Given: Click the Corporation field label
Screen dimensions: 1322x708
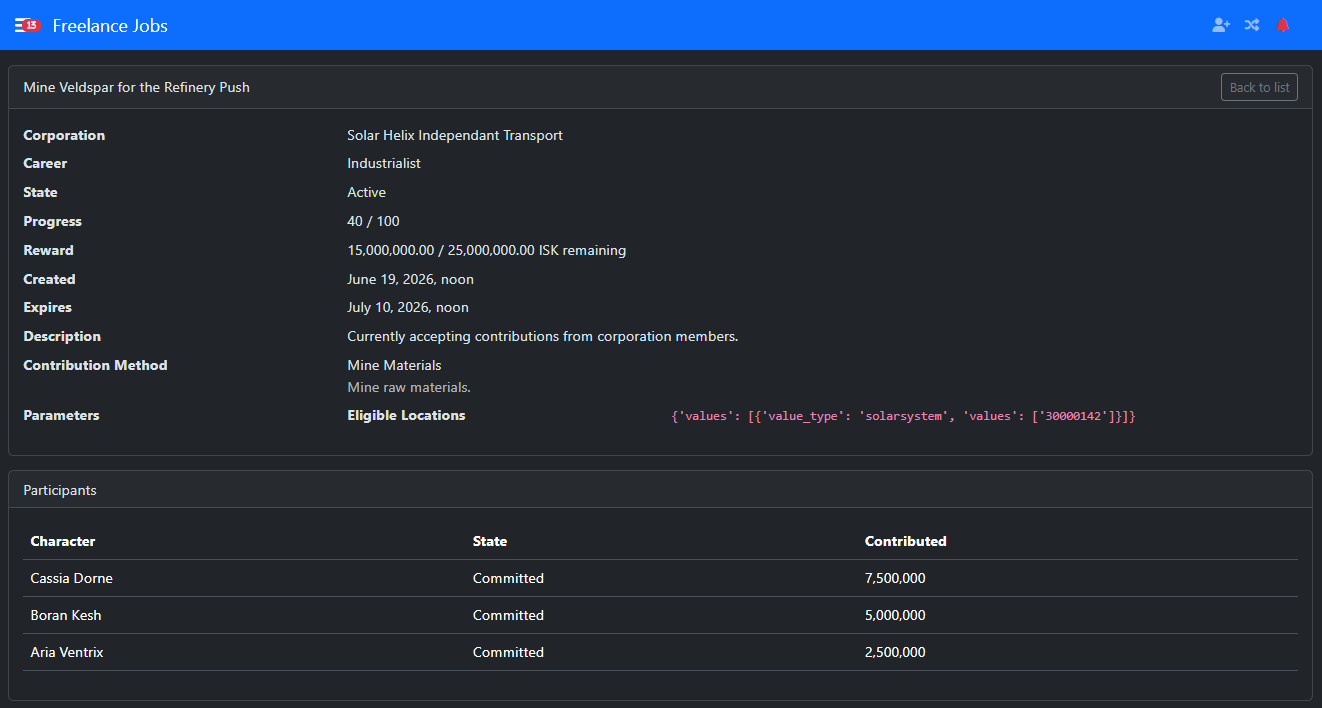Looking at the screenshot, I should [64, 135].
